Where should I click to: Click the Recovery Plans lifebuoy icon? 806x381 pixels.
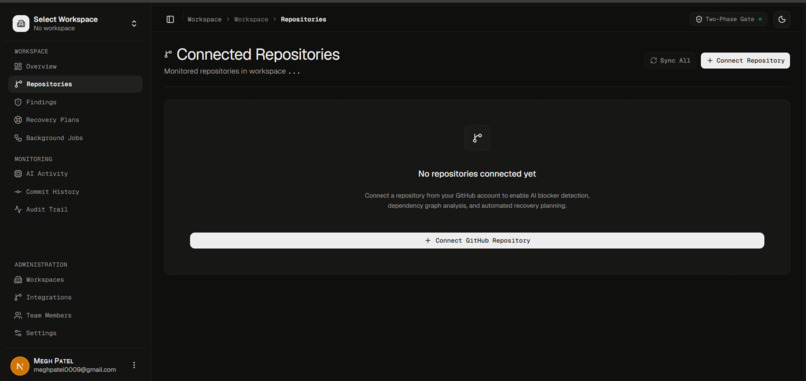(18, 120)
